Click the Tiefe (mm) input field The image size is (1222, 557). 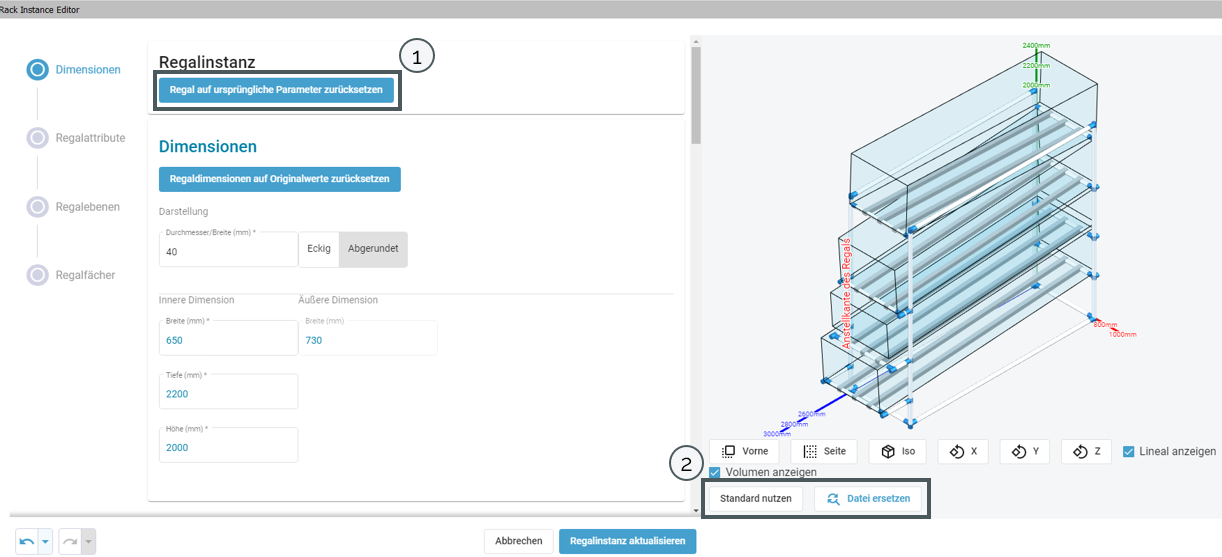coord(228,394)
